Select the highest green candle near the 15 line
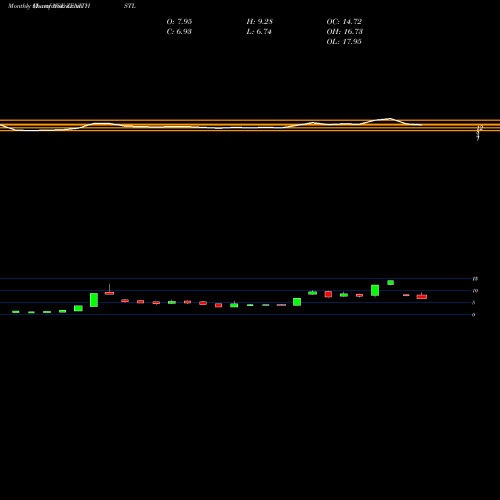The width and height of the screenshot is (500, 500). [390, 282]
